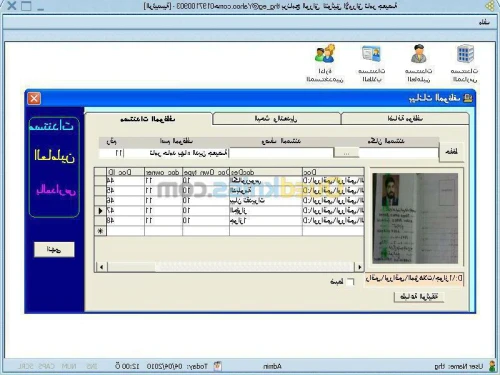
Task: Toggle the checkbox below the data grid
Action: click(350, 282)
